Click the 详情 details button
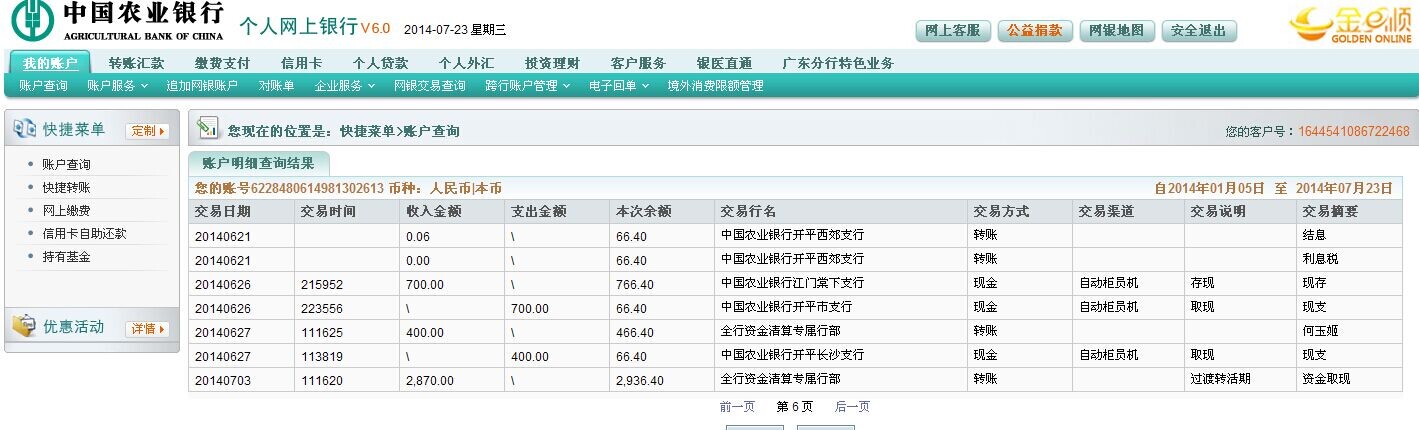This screenshot has height=430, width=1419. (x=147, y=328)
